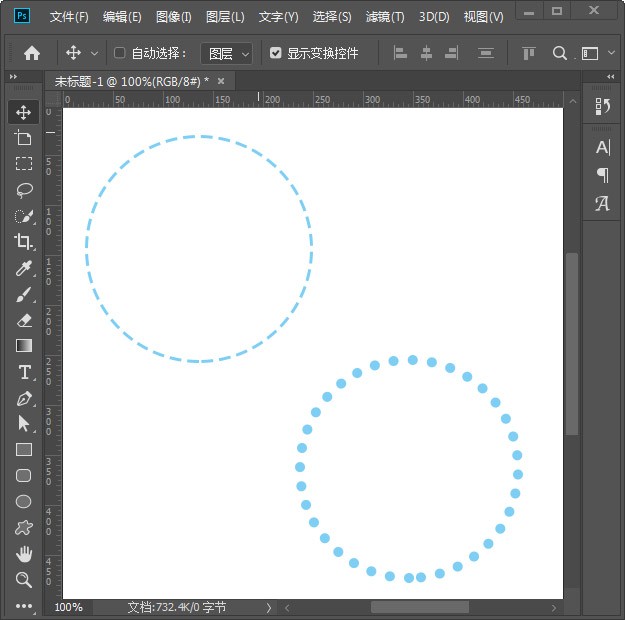Select the Brush tool

(x=24, y=295)
